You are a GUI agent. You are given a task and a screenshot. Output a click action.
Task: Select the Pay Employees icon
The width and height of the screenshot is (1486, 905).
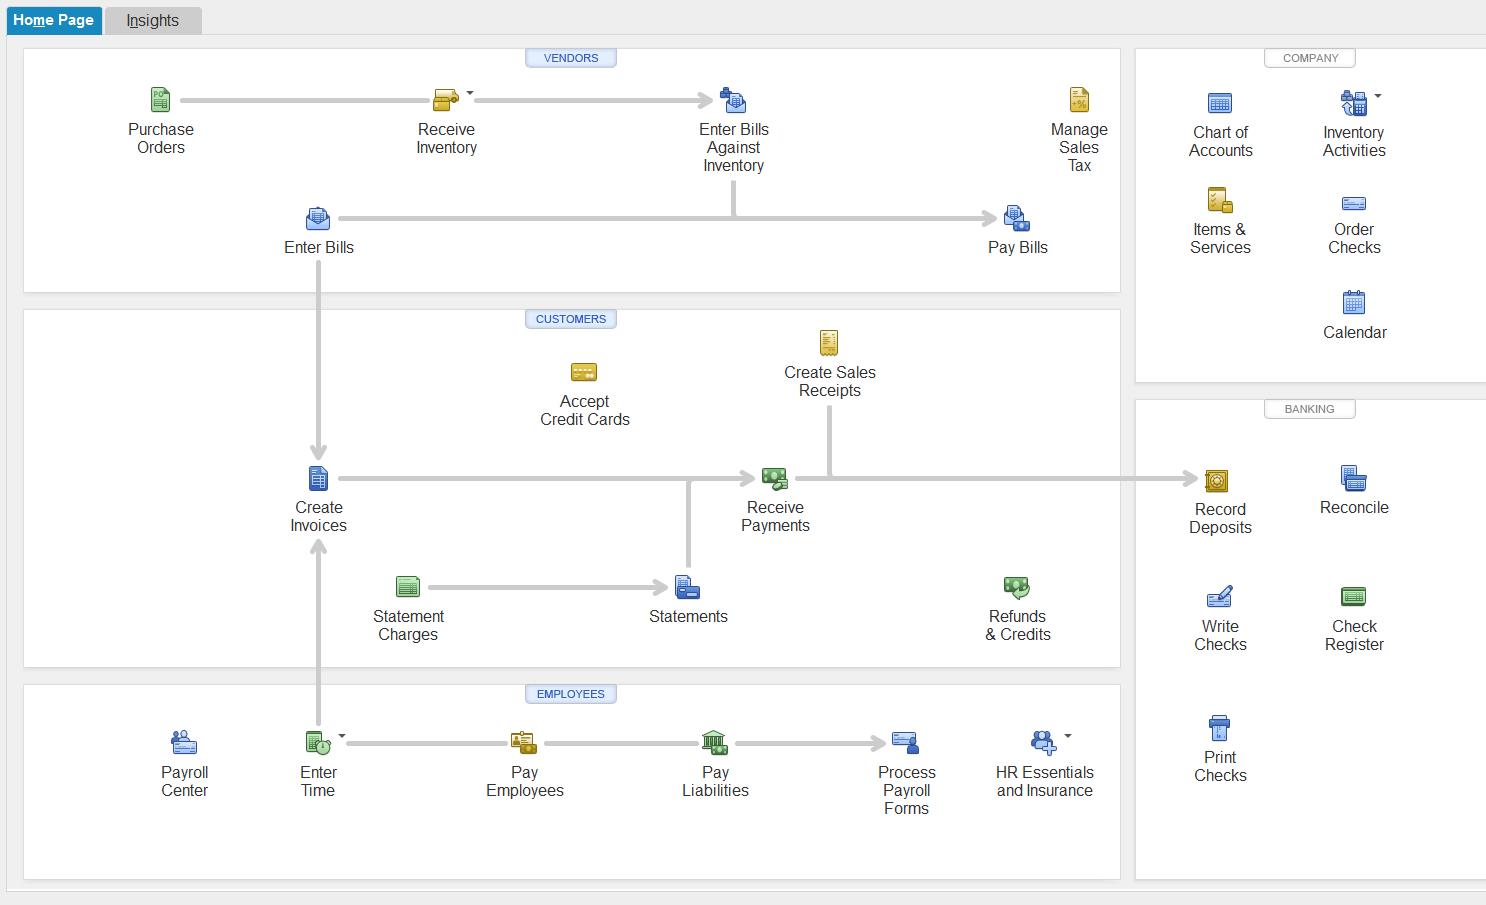tap(524, 743)
